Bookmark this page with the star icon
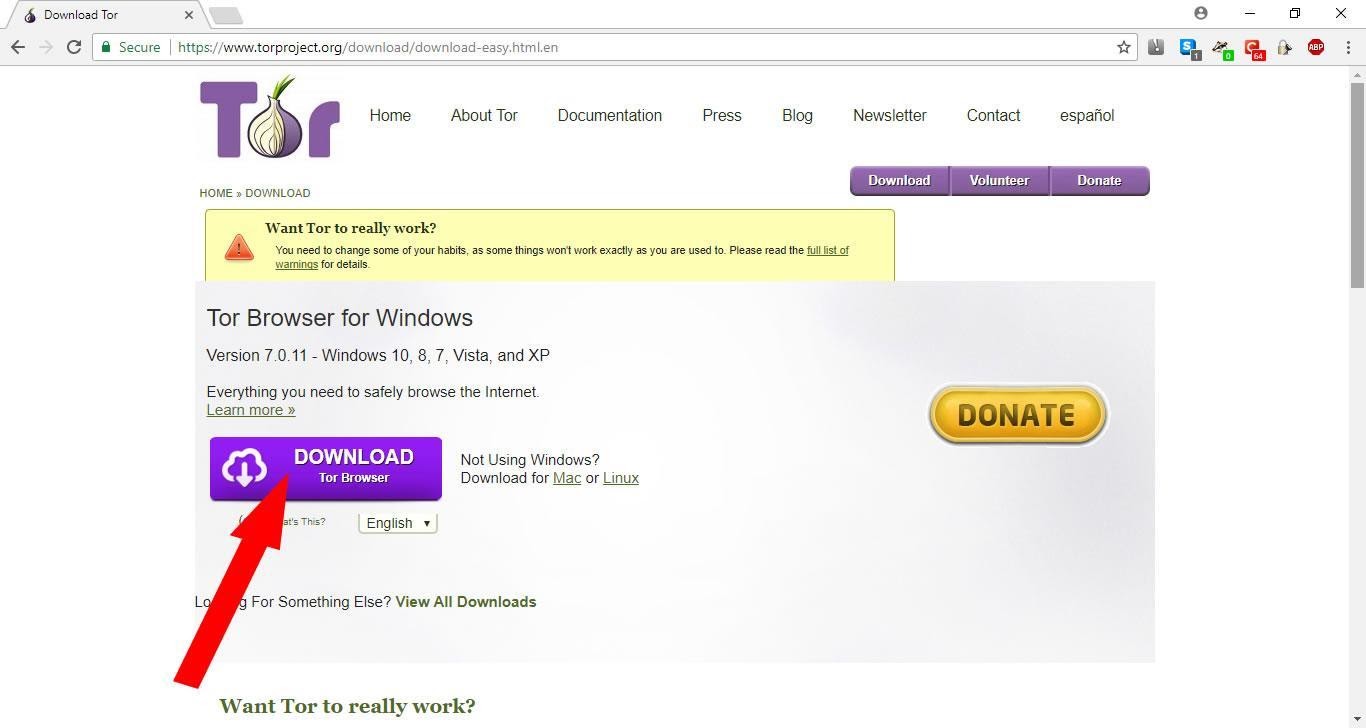This screenshot has width=1366, height=728. [1124, 47]
